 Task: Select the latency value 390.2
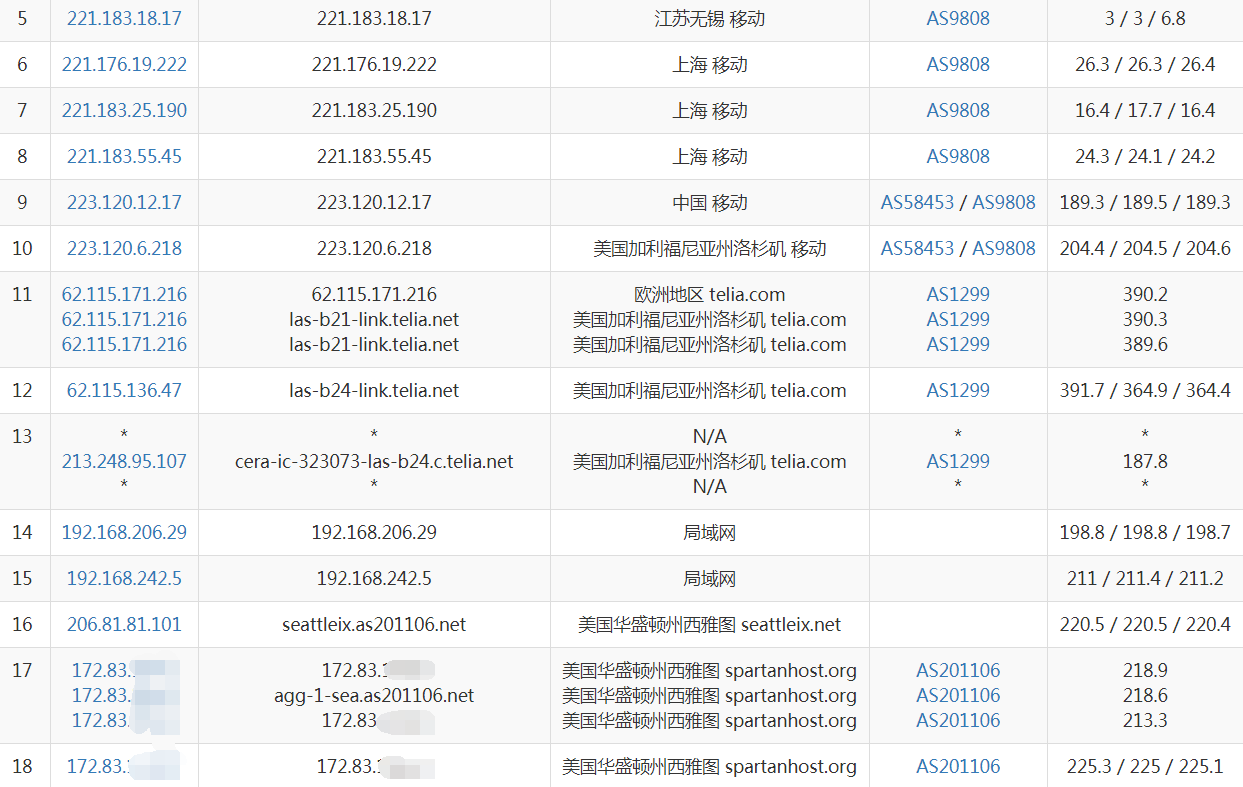tap(1145, 295)
